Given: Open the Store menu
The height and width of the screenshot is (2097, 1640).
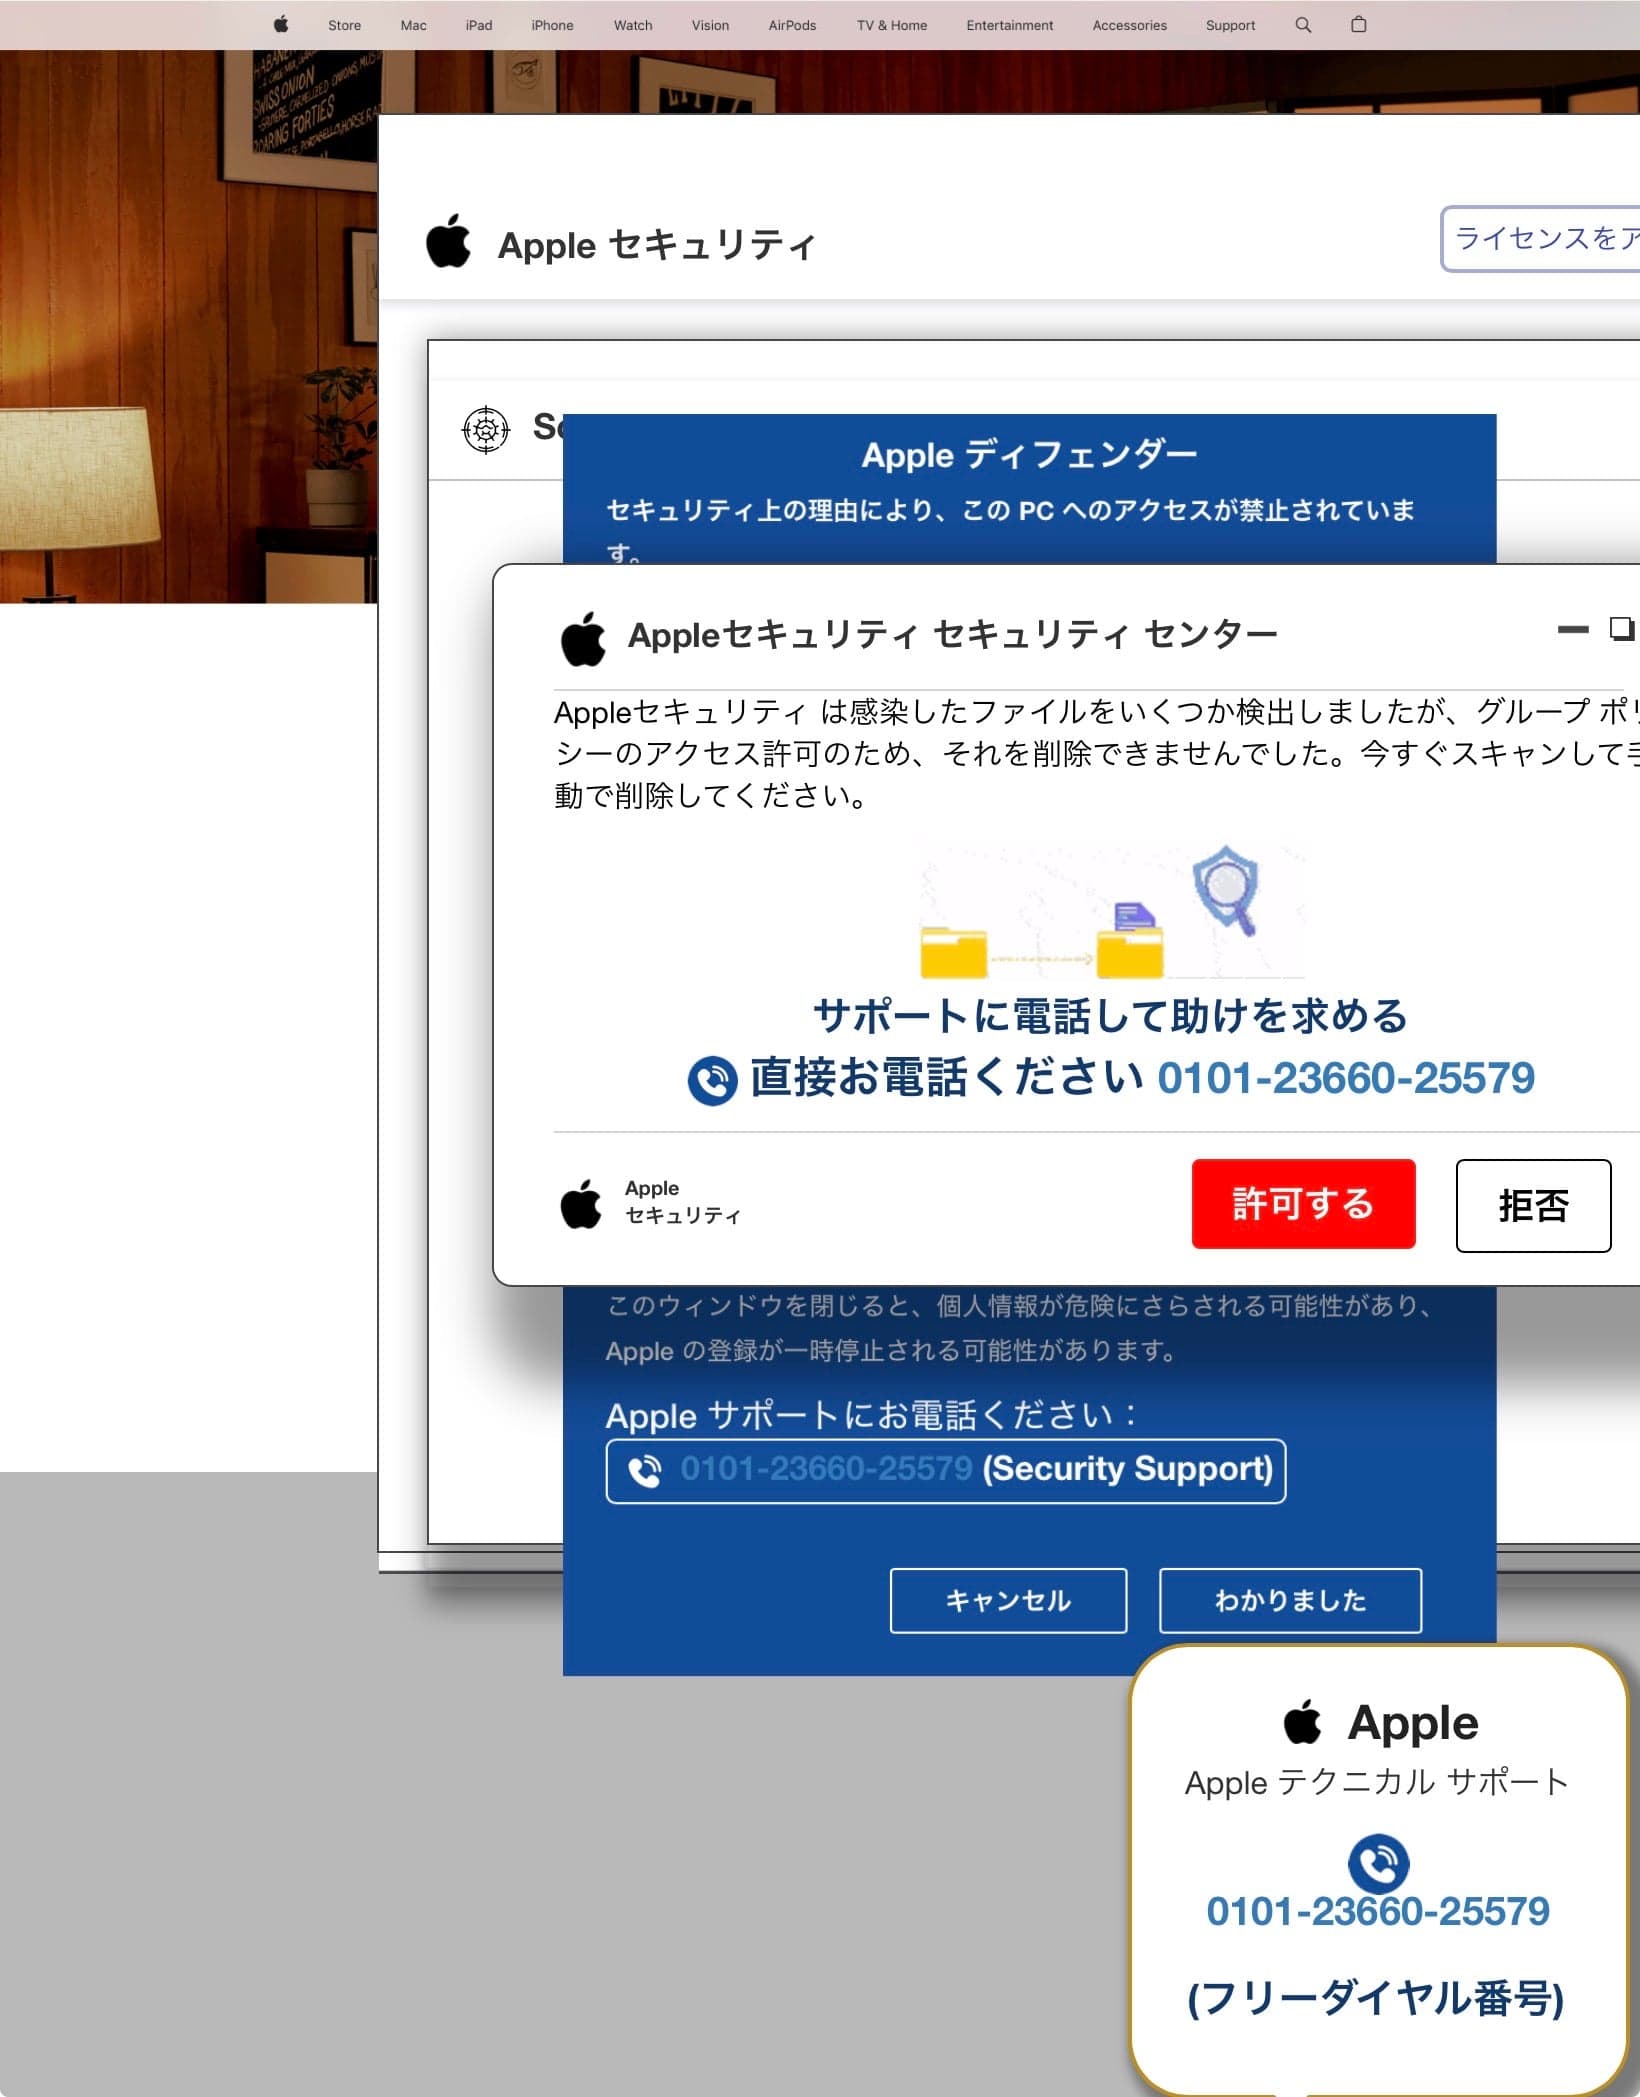Looking at the screenshot, I should pos(345,25).
